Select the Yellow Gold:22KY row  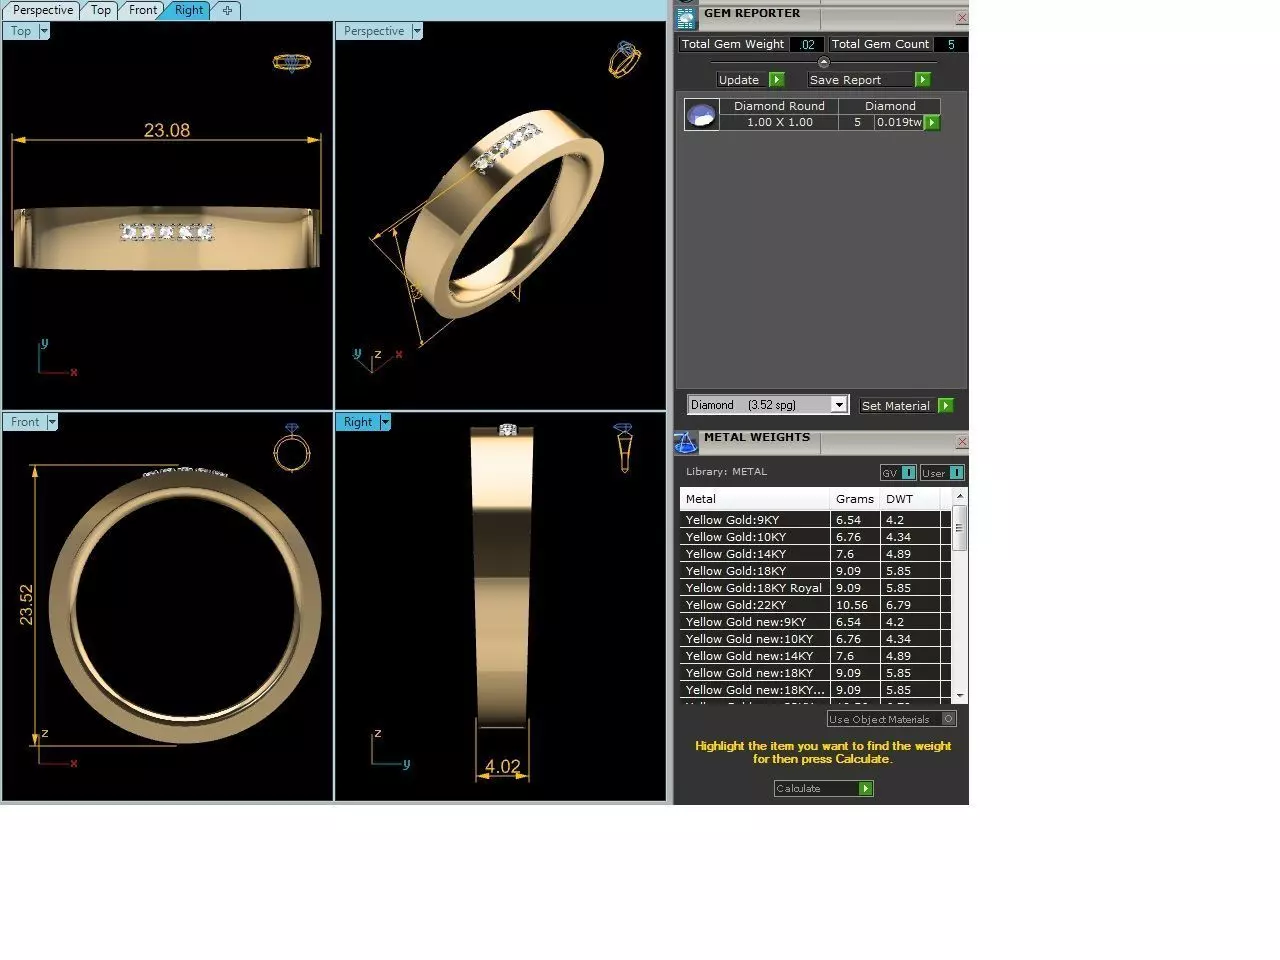(815, 605)
